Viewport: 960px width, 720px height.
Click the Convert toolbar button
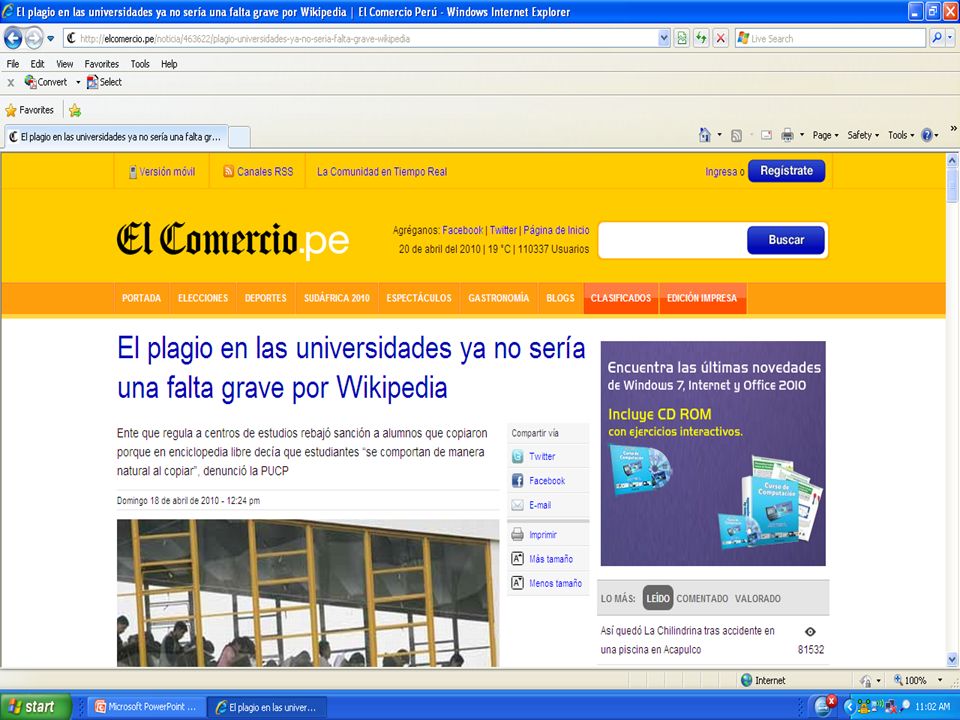46,82
